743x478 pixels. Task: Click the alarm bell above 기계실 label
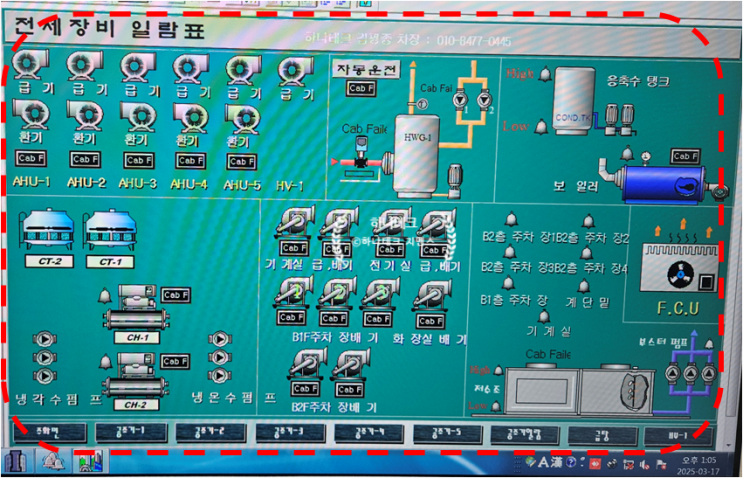tap(544, 316)
